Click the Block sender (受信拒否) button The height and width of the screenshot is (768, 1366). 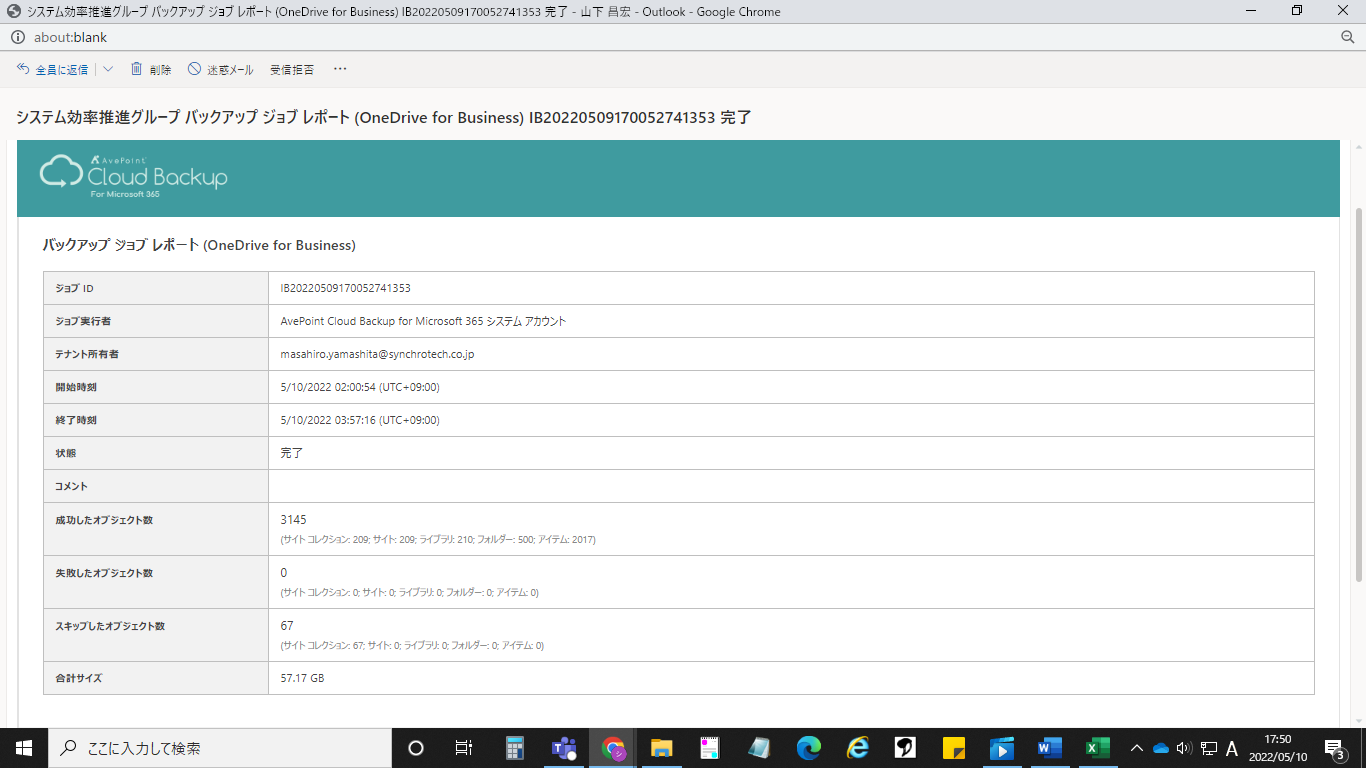(292, 70)
